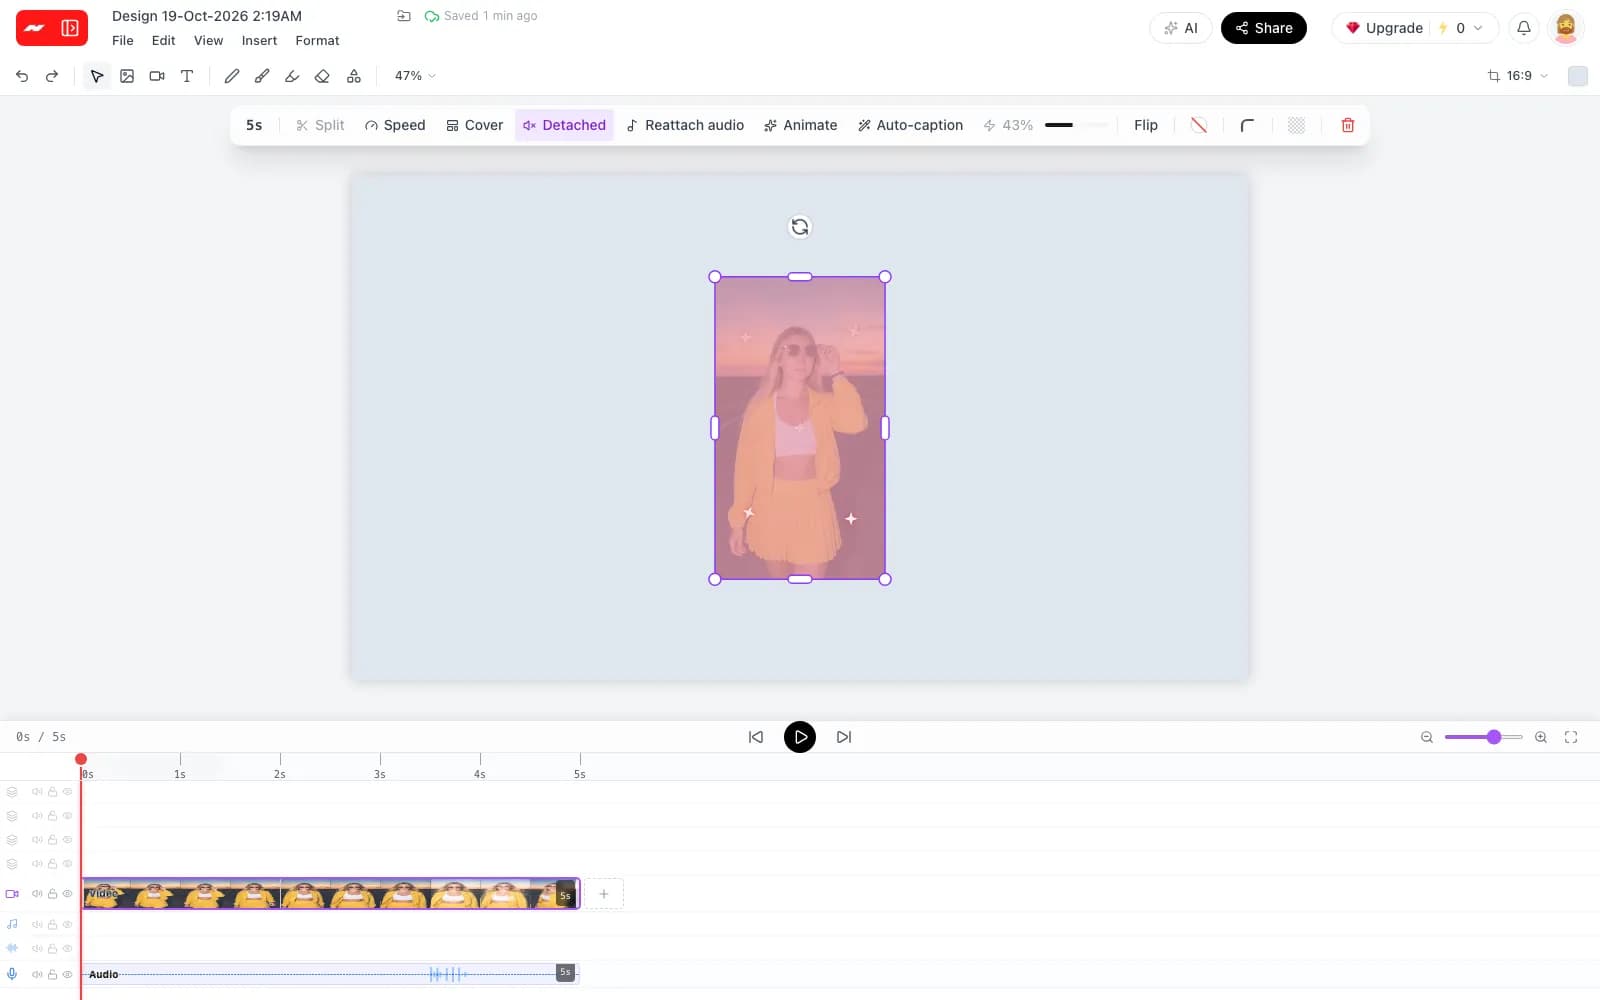Open the Animate options
1600x1000 pixels.
click(x=800, y=125)
